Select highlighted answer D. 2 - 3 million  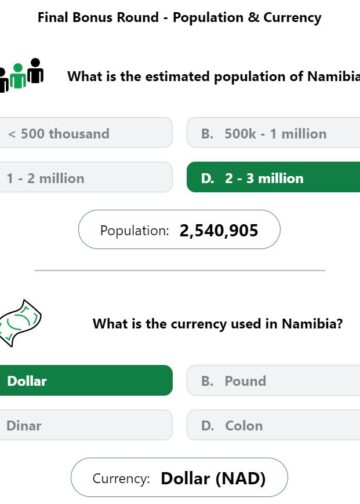click(x=273, y=177)
